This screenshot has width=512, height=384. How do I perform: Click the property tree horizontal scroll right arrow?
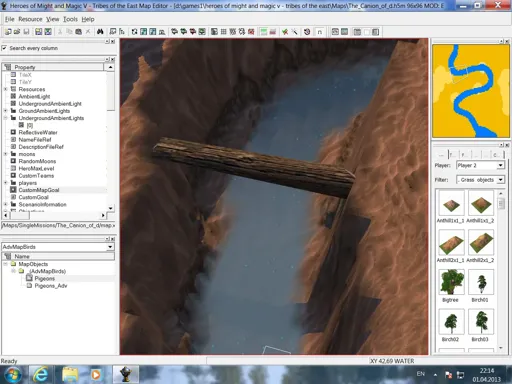coord(103,216)
